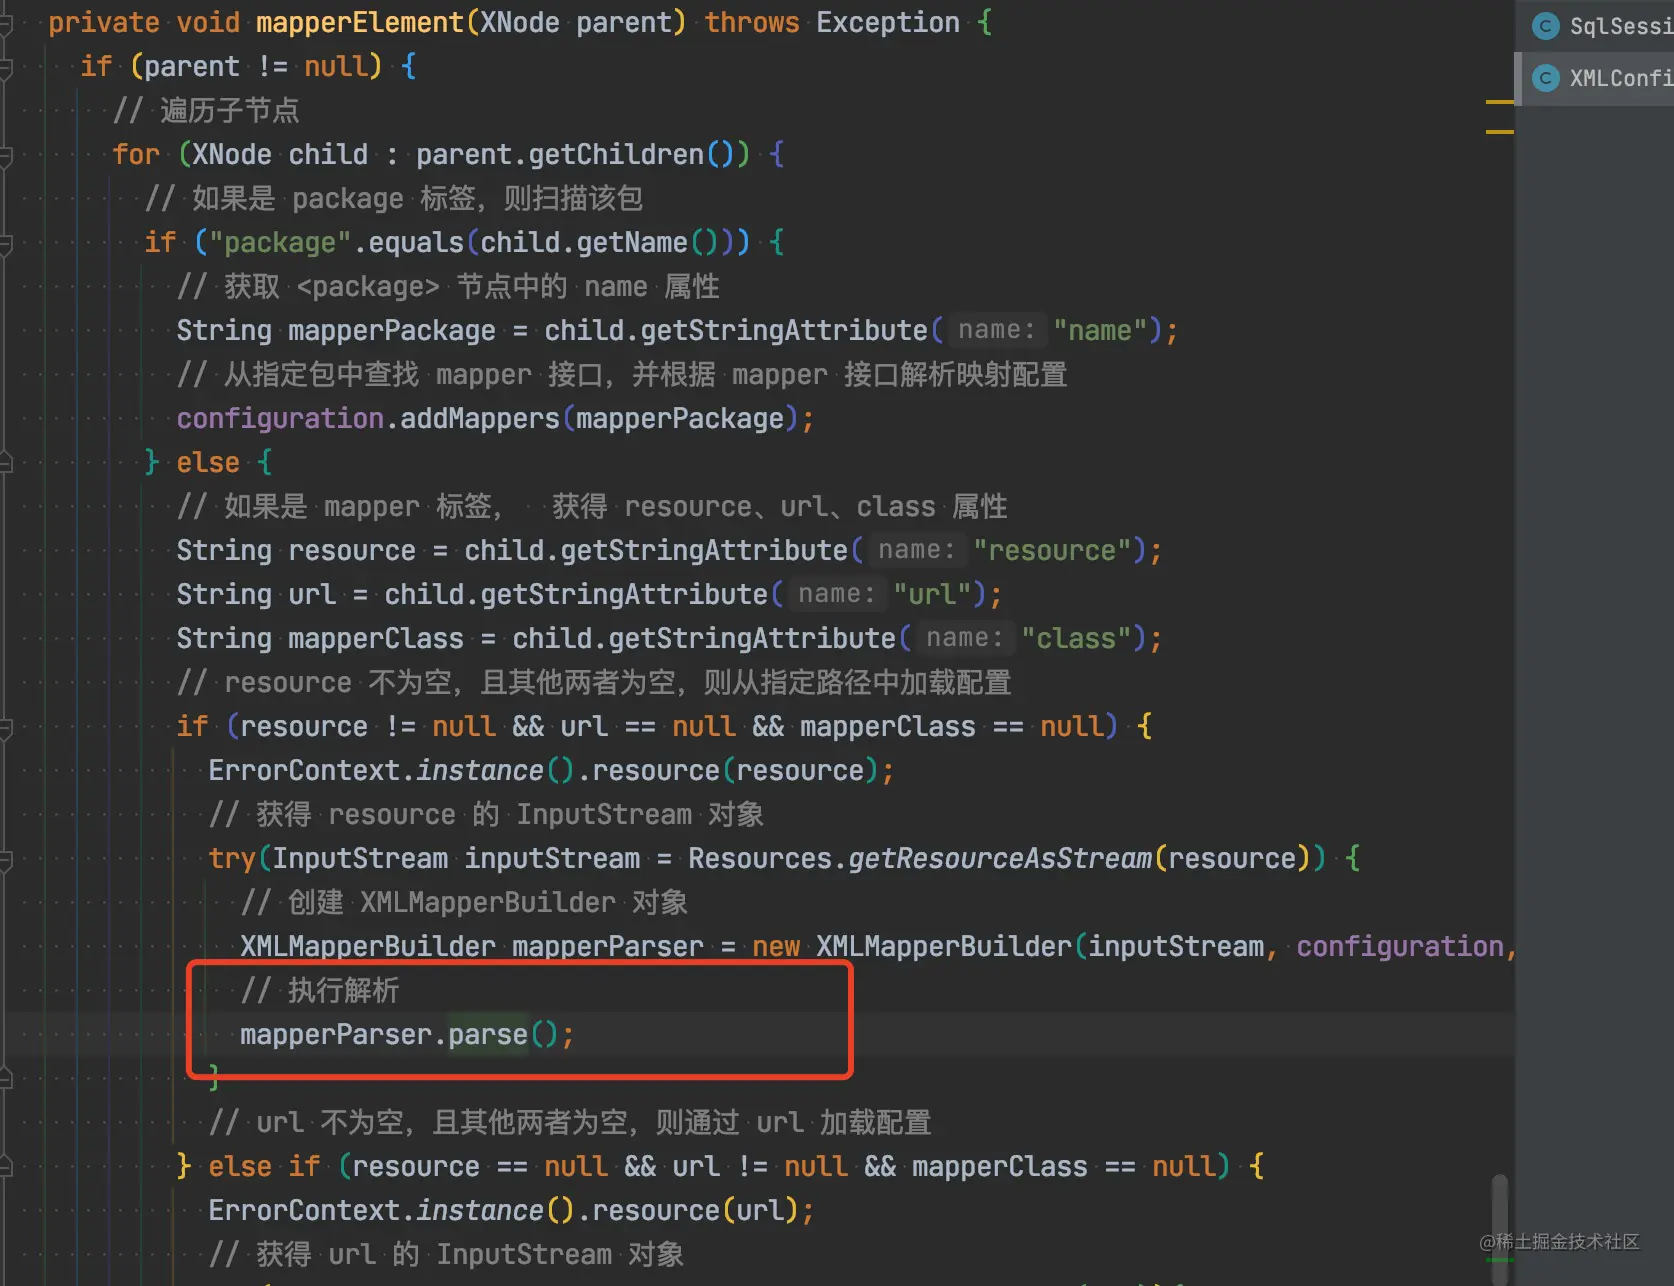Image resolution: width=1674 pixels, height=1286 pixels.
Task: Click the 'name:' hint before "resource"
Action: coord(916,550)
